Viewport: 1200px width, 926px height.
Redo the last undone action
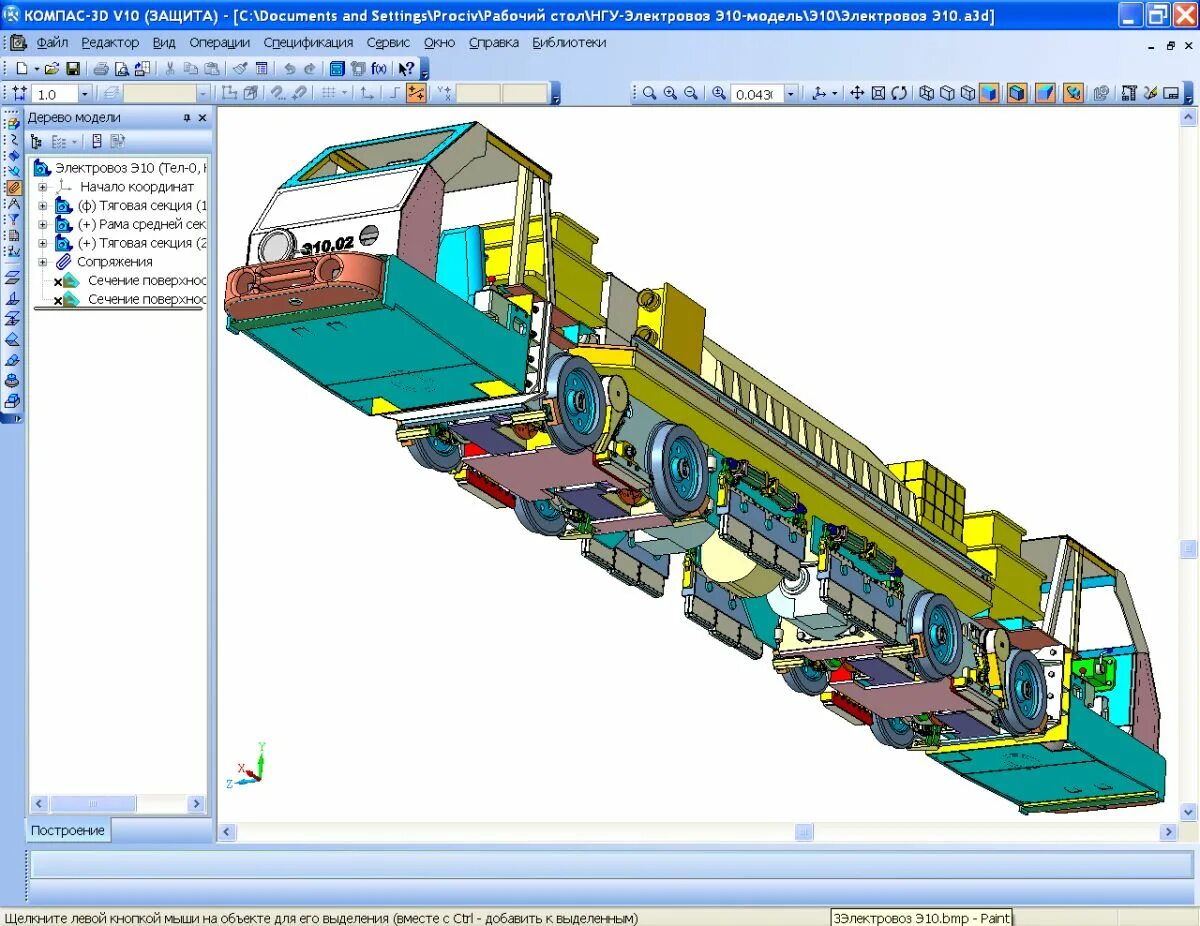point(309,69)
